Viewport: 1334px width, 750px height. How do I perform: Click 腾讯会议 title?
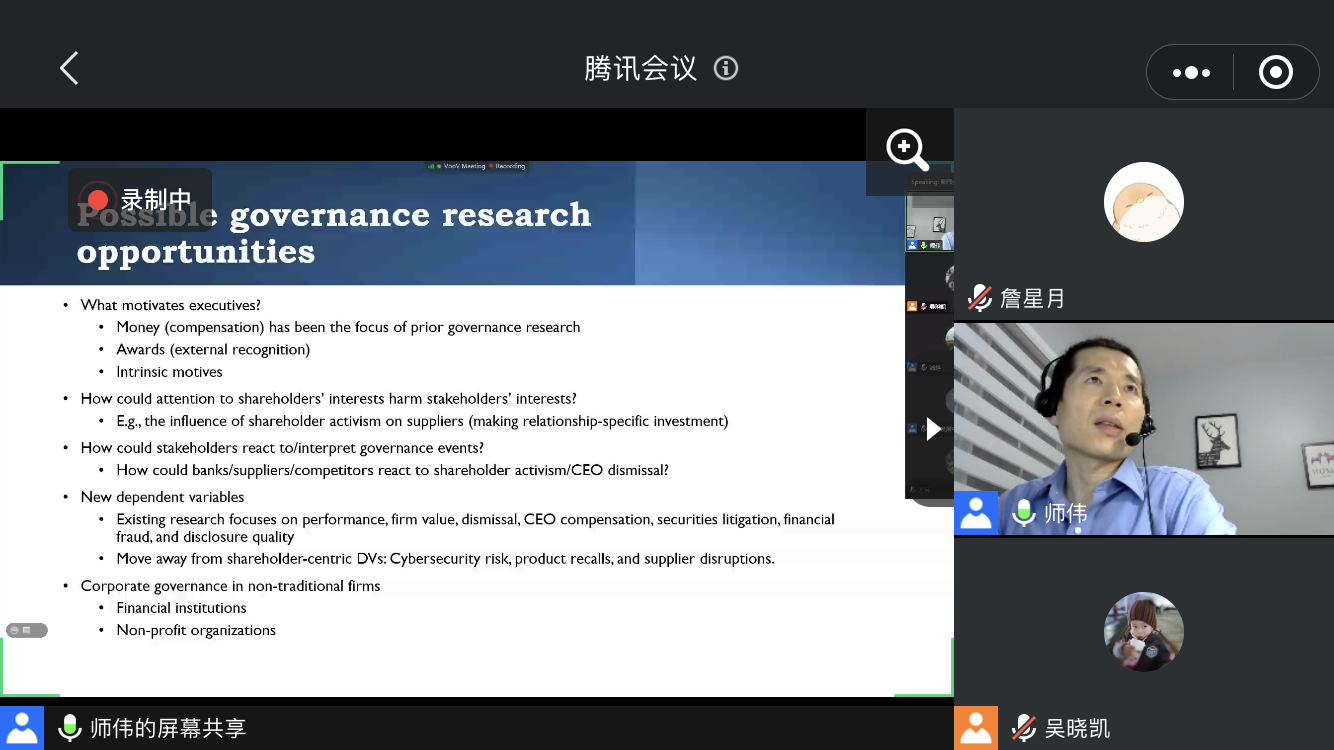click(641, 69)
